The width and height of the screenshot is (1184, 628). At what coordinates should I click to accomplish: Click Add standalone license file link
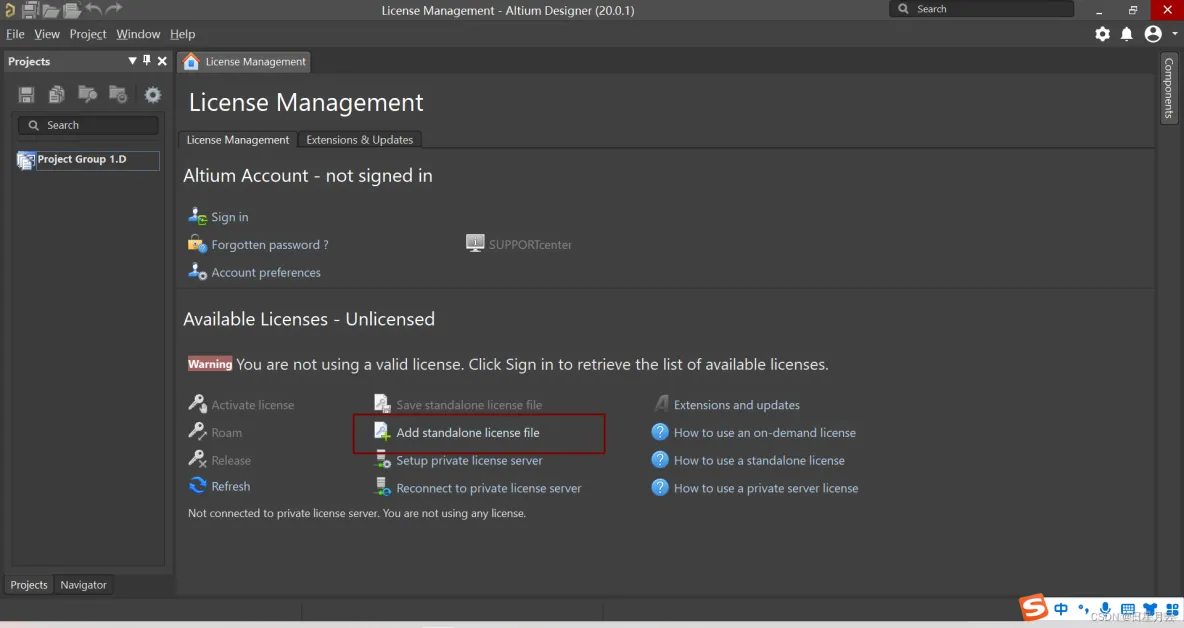[x=467, y=433]
